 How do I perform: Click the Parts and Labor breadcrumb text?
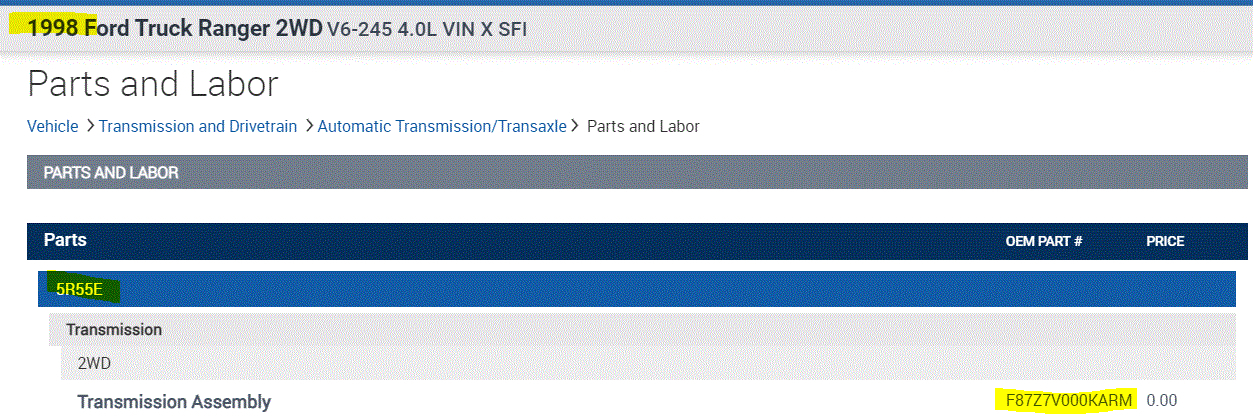pyautogui.click(x=643, y=126)
